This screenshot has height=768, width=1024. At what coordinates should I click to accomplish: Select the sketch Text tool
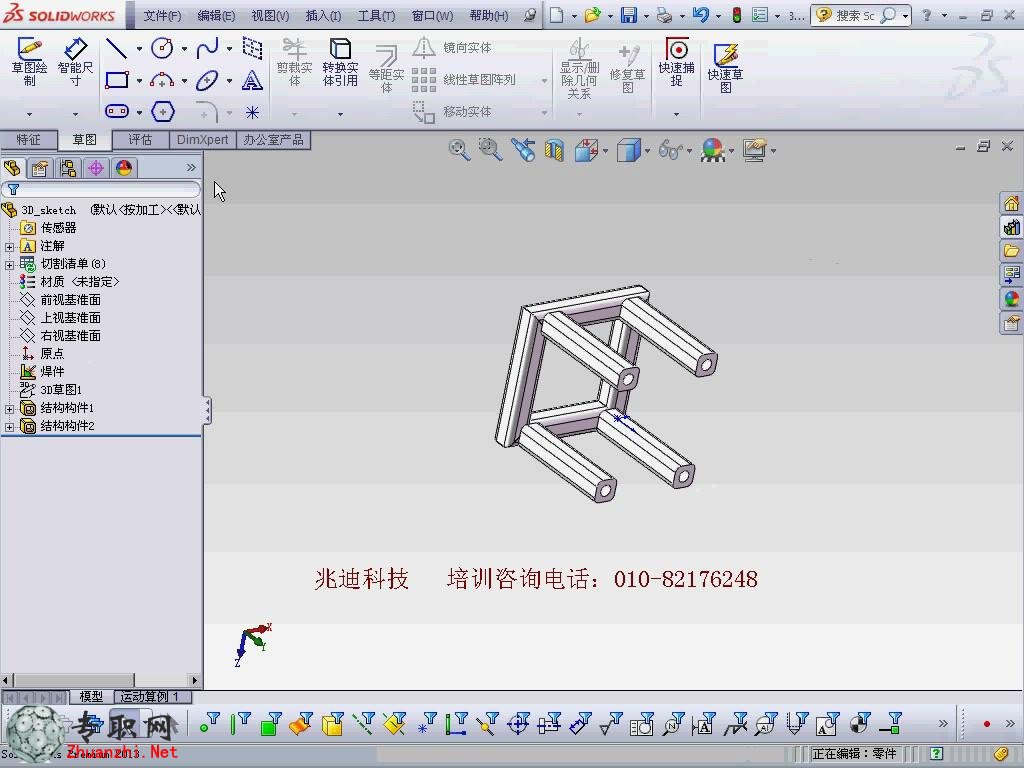tap(252, 80)
